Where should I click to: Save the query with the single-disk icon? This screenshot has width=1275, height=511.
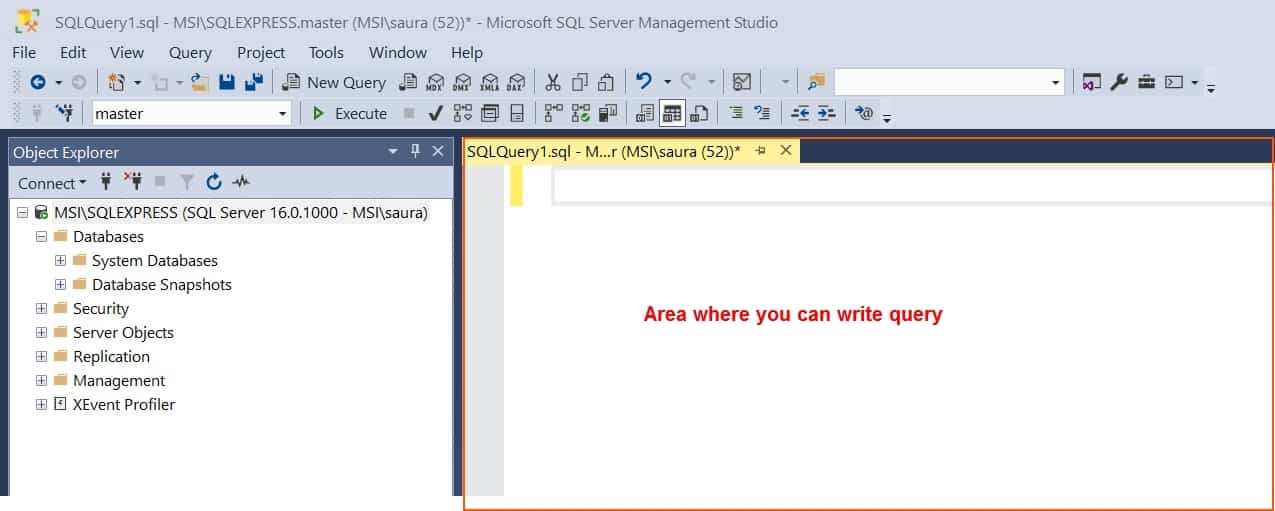coord(227,82)
